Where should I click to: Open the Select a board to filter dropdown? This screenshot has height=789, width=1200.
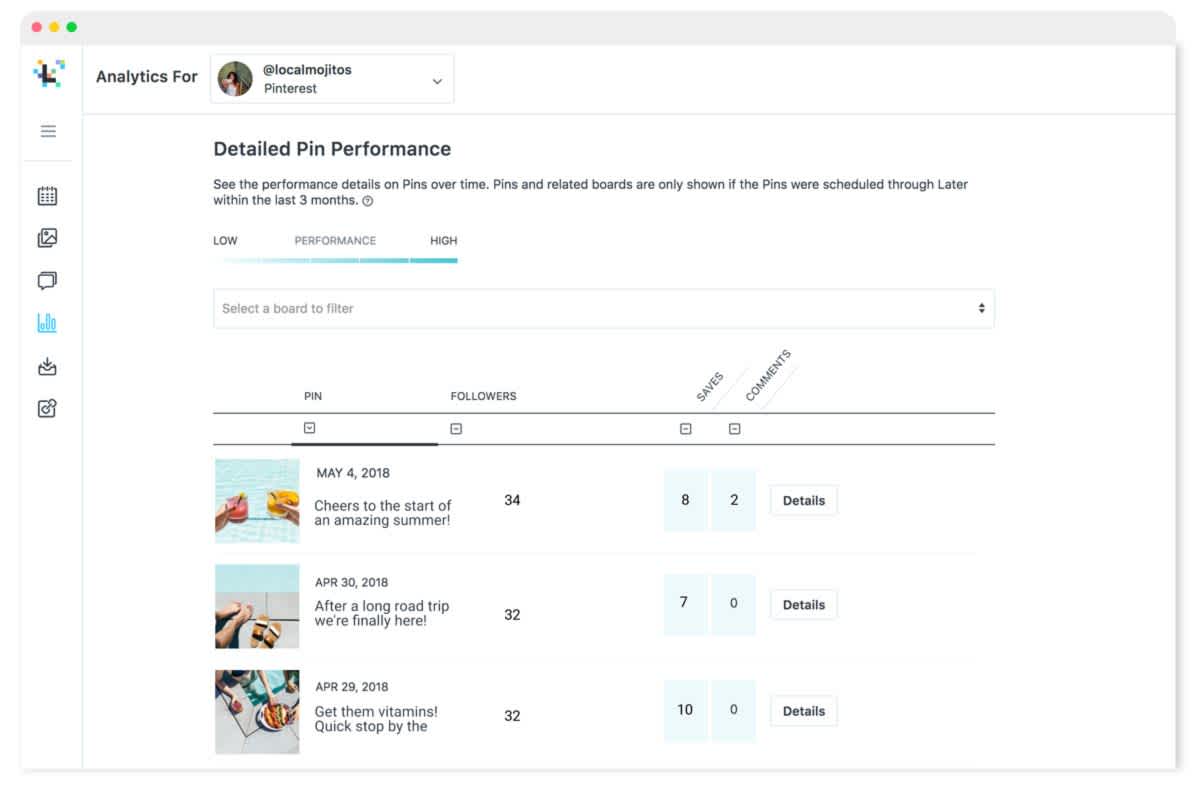(604, 308)
